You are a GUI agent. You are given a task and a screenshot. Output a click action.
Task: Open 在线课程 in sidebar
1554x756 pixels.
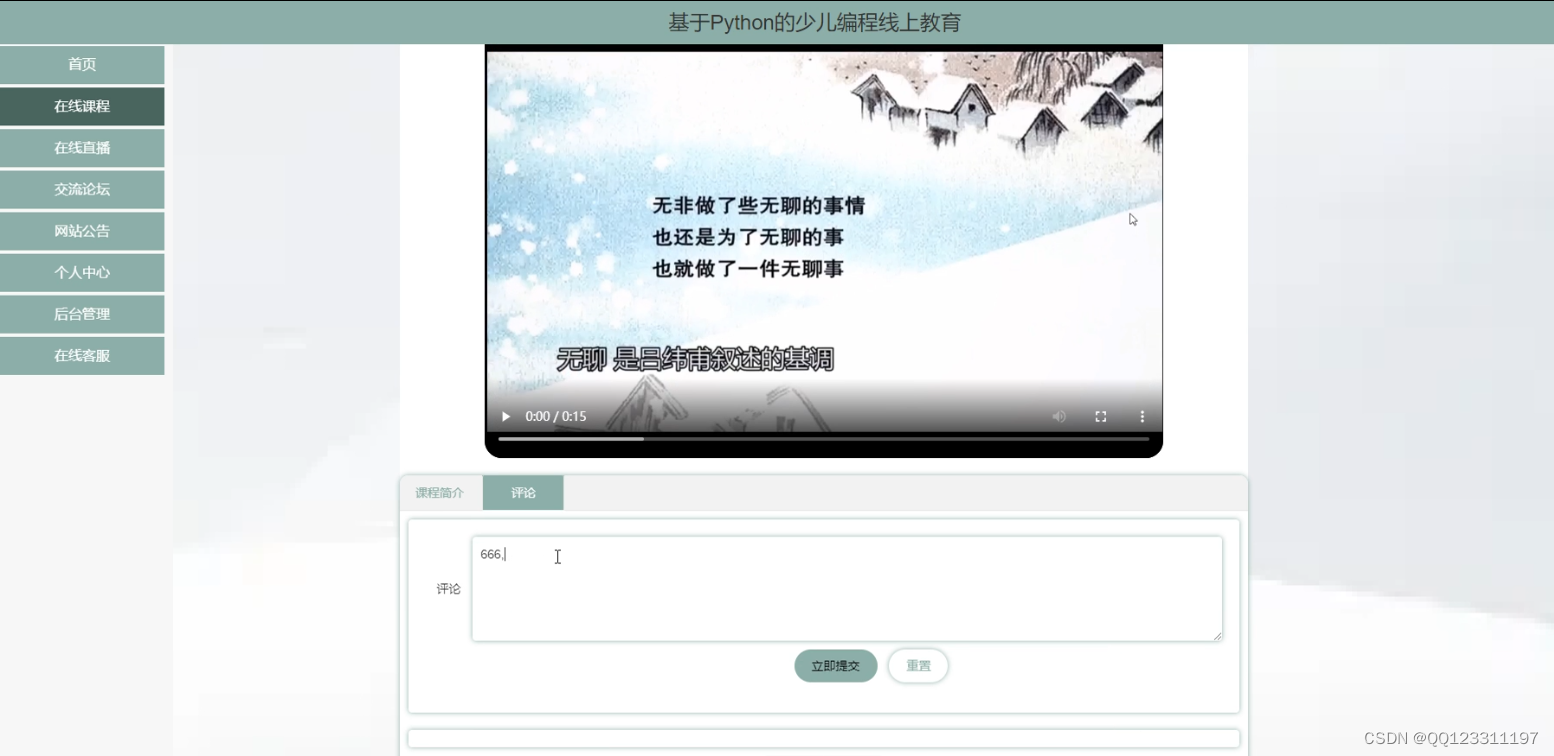click(82, 106)
